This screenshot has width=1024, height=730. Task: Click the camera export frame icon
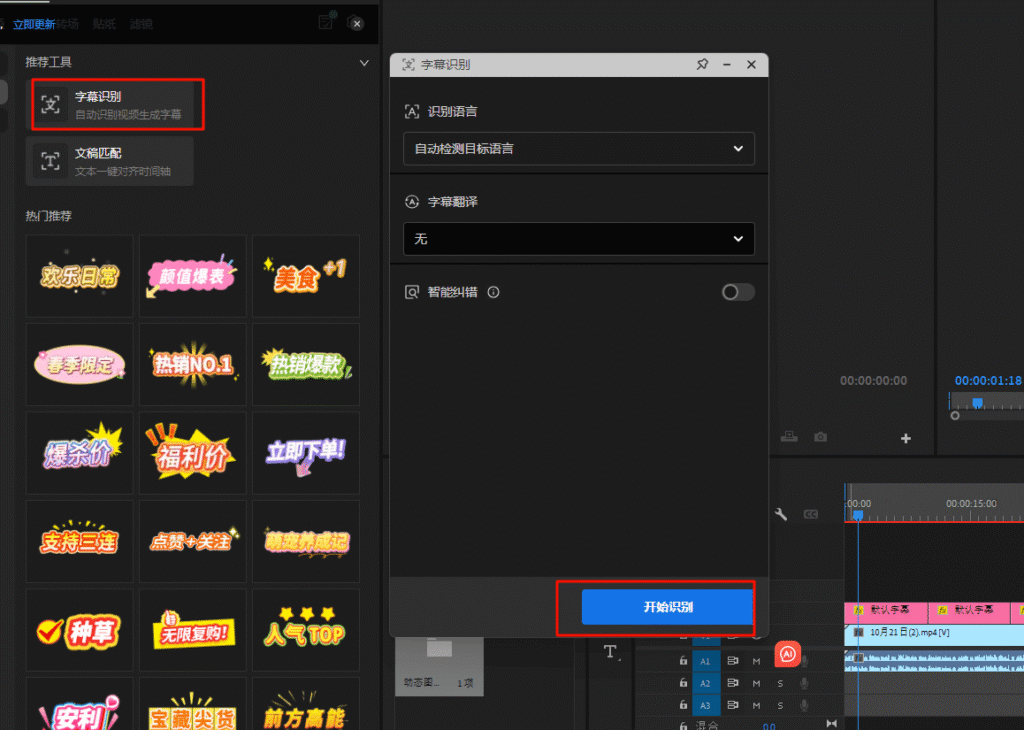[820, 438]
